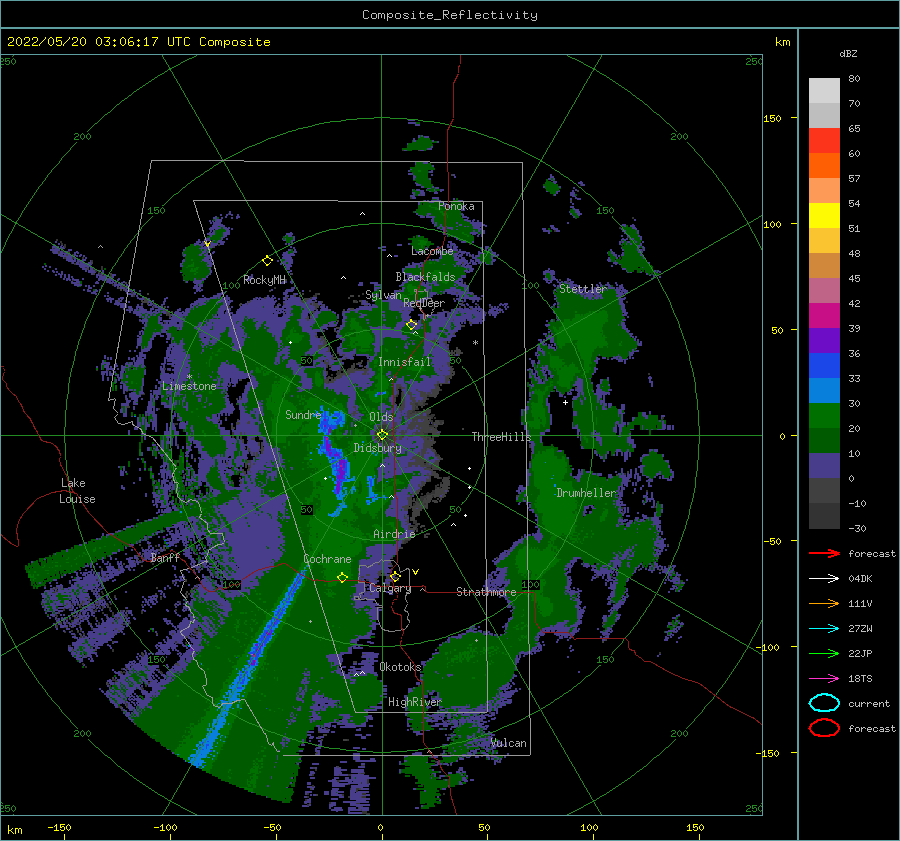Select the cyan 27ZW arrow icon
Image resolution: width=900 pixels, height=841 pixels.
click(x=824, y=629)
